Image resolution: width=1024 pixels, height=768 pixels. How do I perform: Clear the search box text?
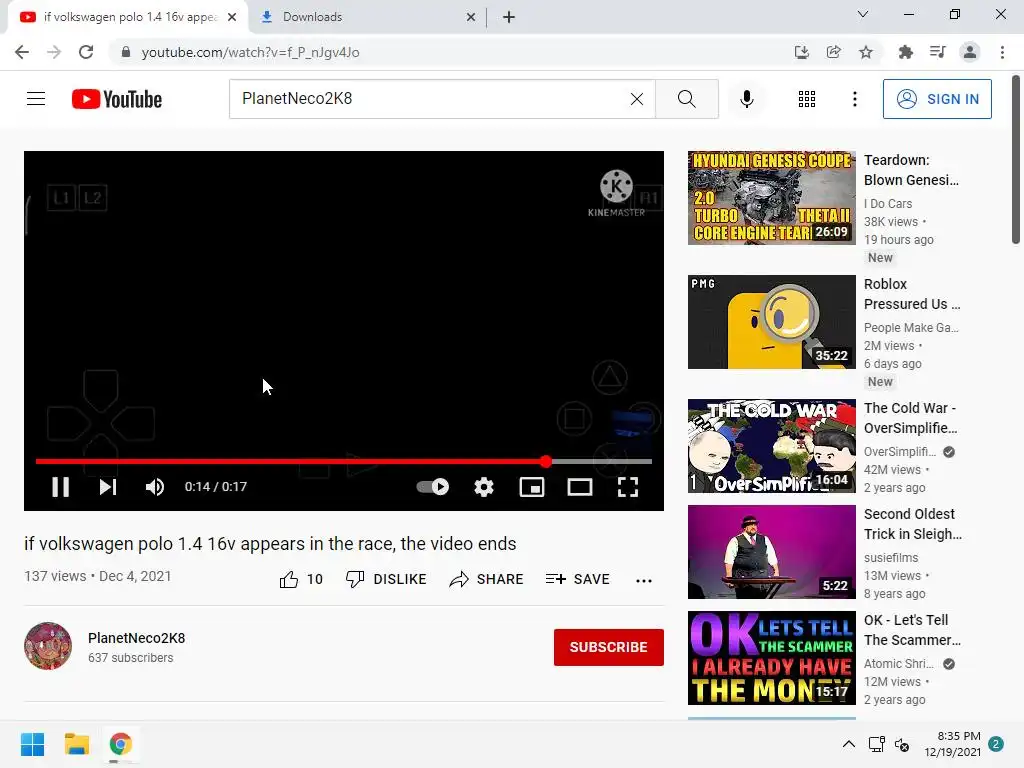(637, 99)
